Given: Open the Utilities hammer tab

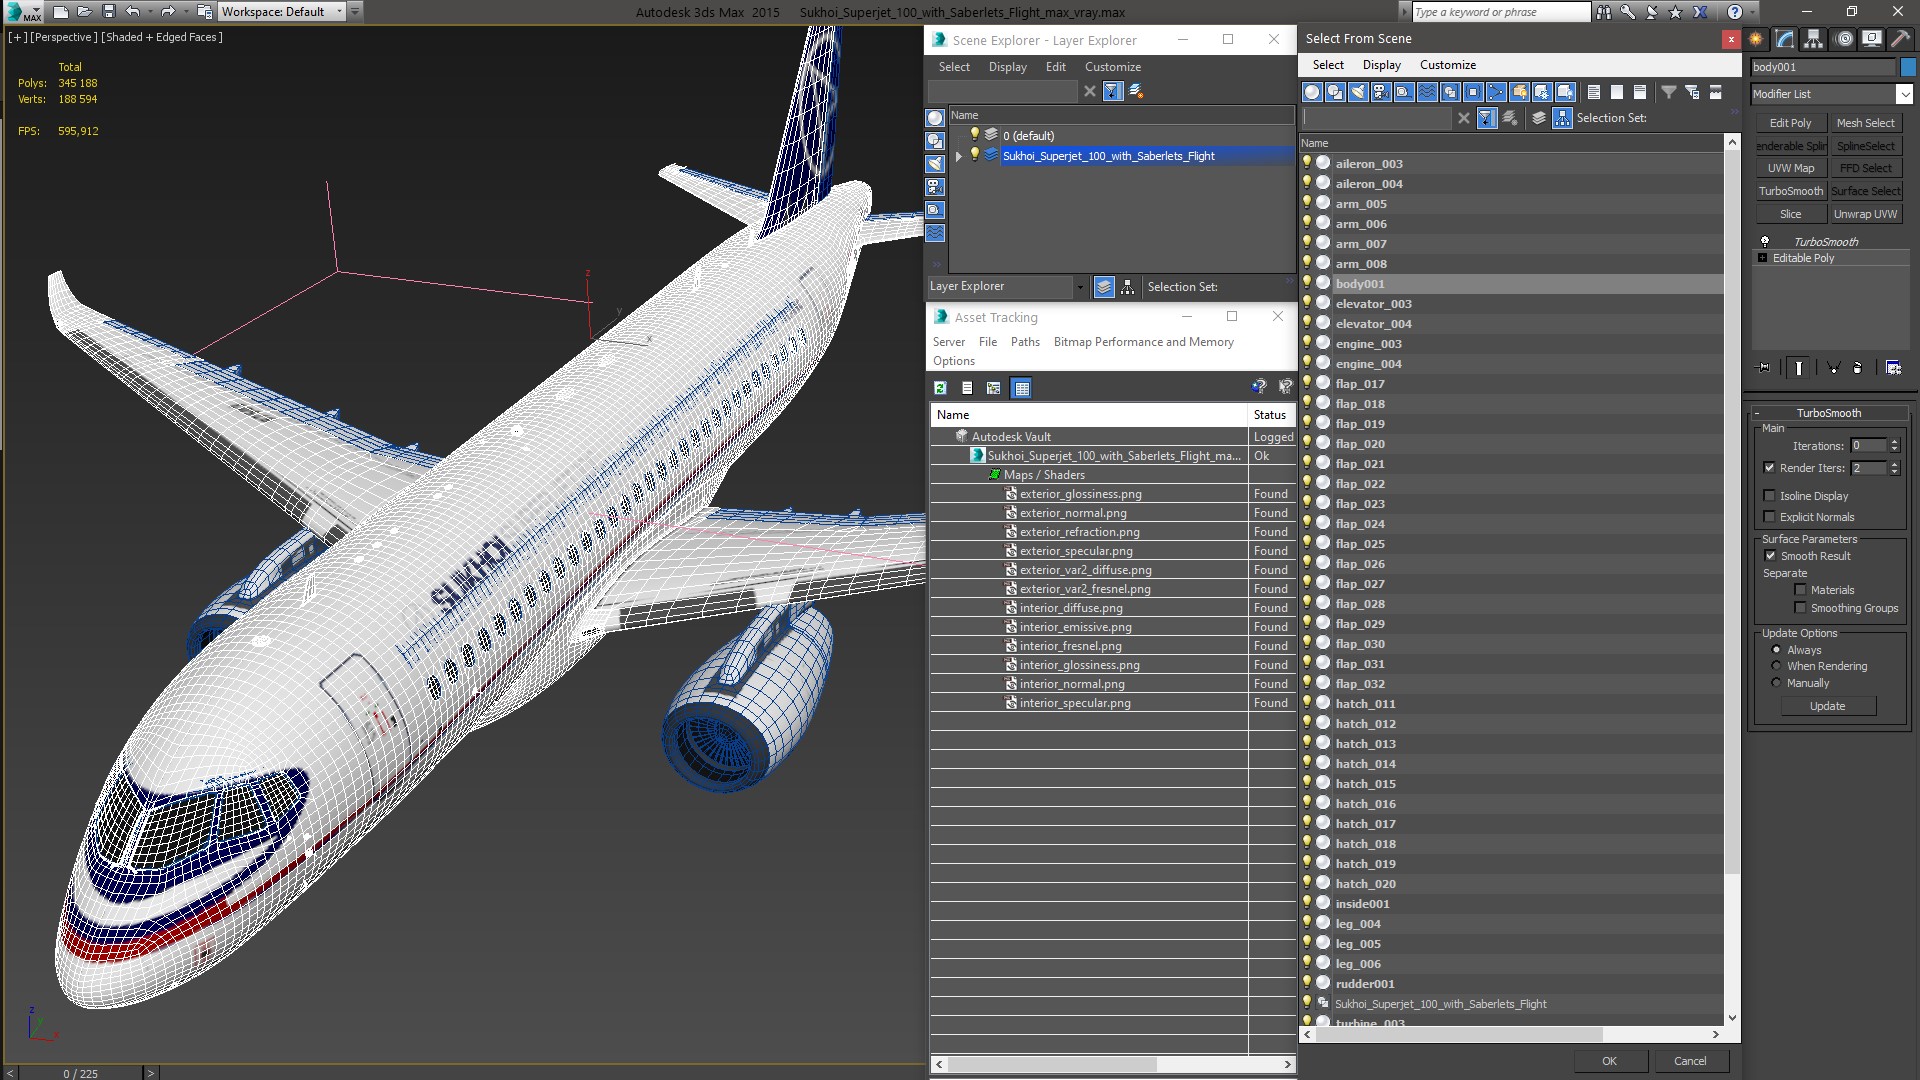Looking at the screenshot, I should (1900, 39).
